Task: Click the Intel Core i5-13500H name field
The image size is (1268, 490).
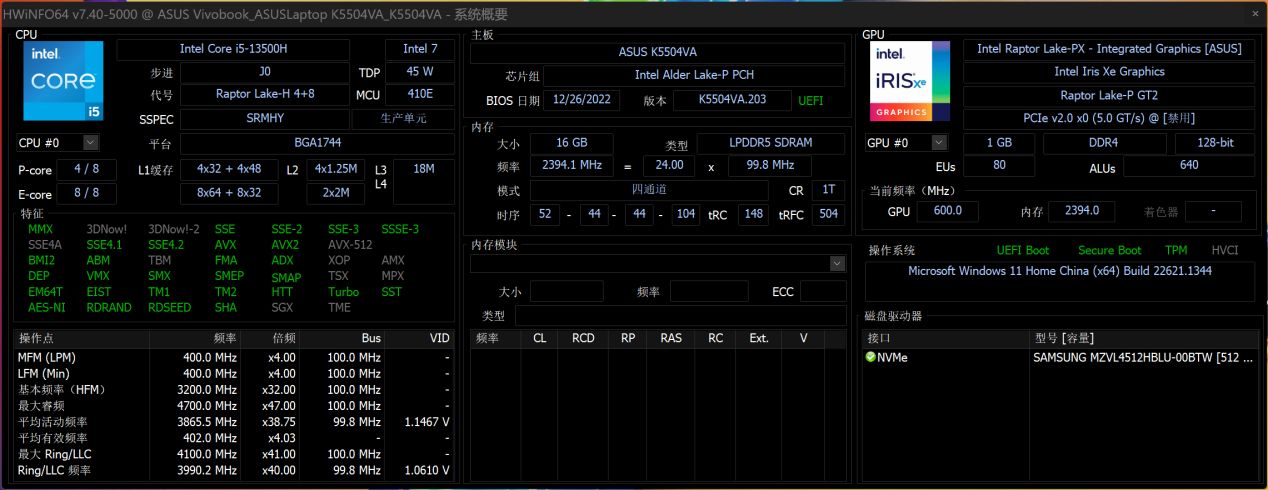Action: [246, 48]
